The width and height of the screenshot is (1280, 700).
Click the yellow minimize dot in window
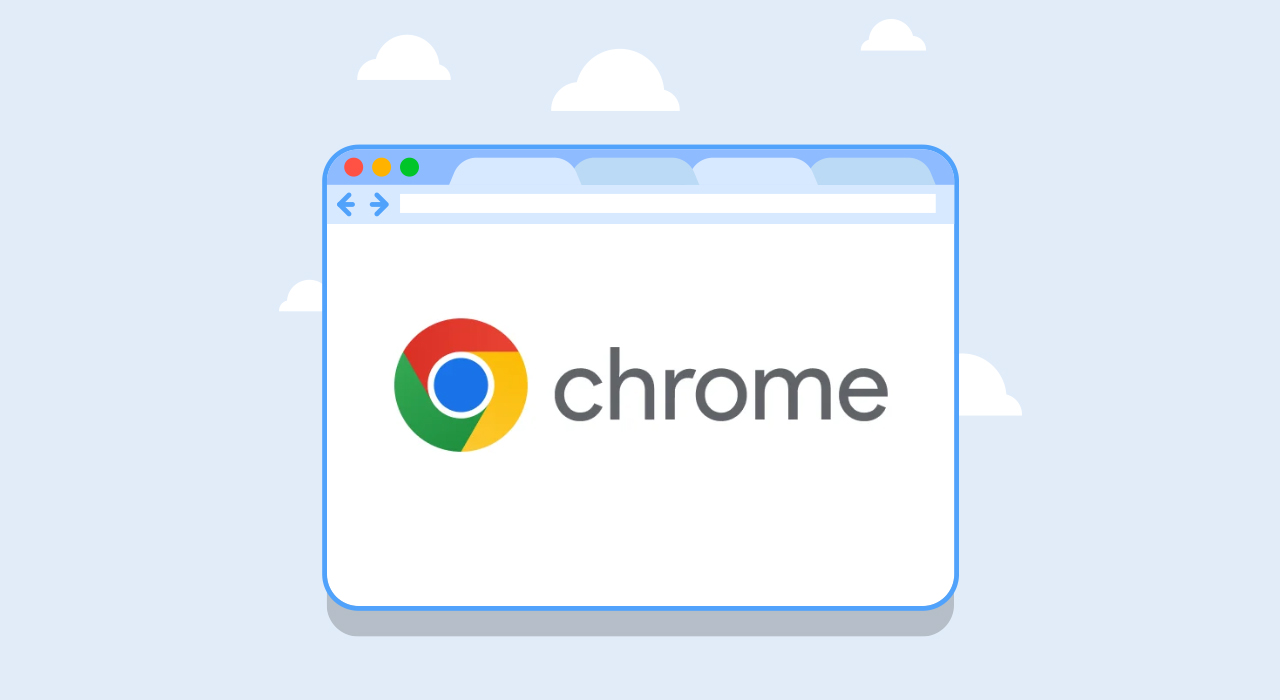coord(382,167)
